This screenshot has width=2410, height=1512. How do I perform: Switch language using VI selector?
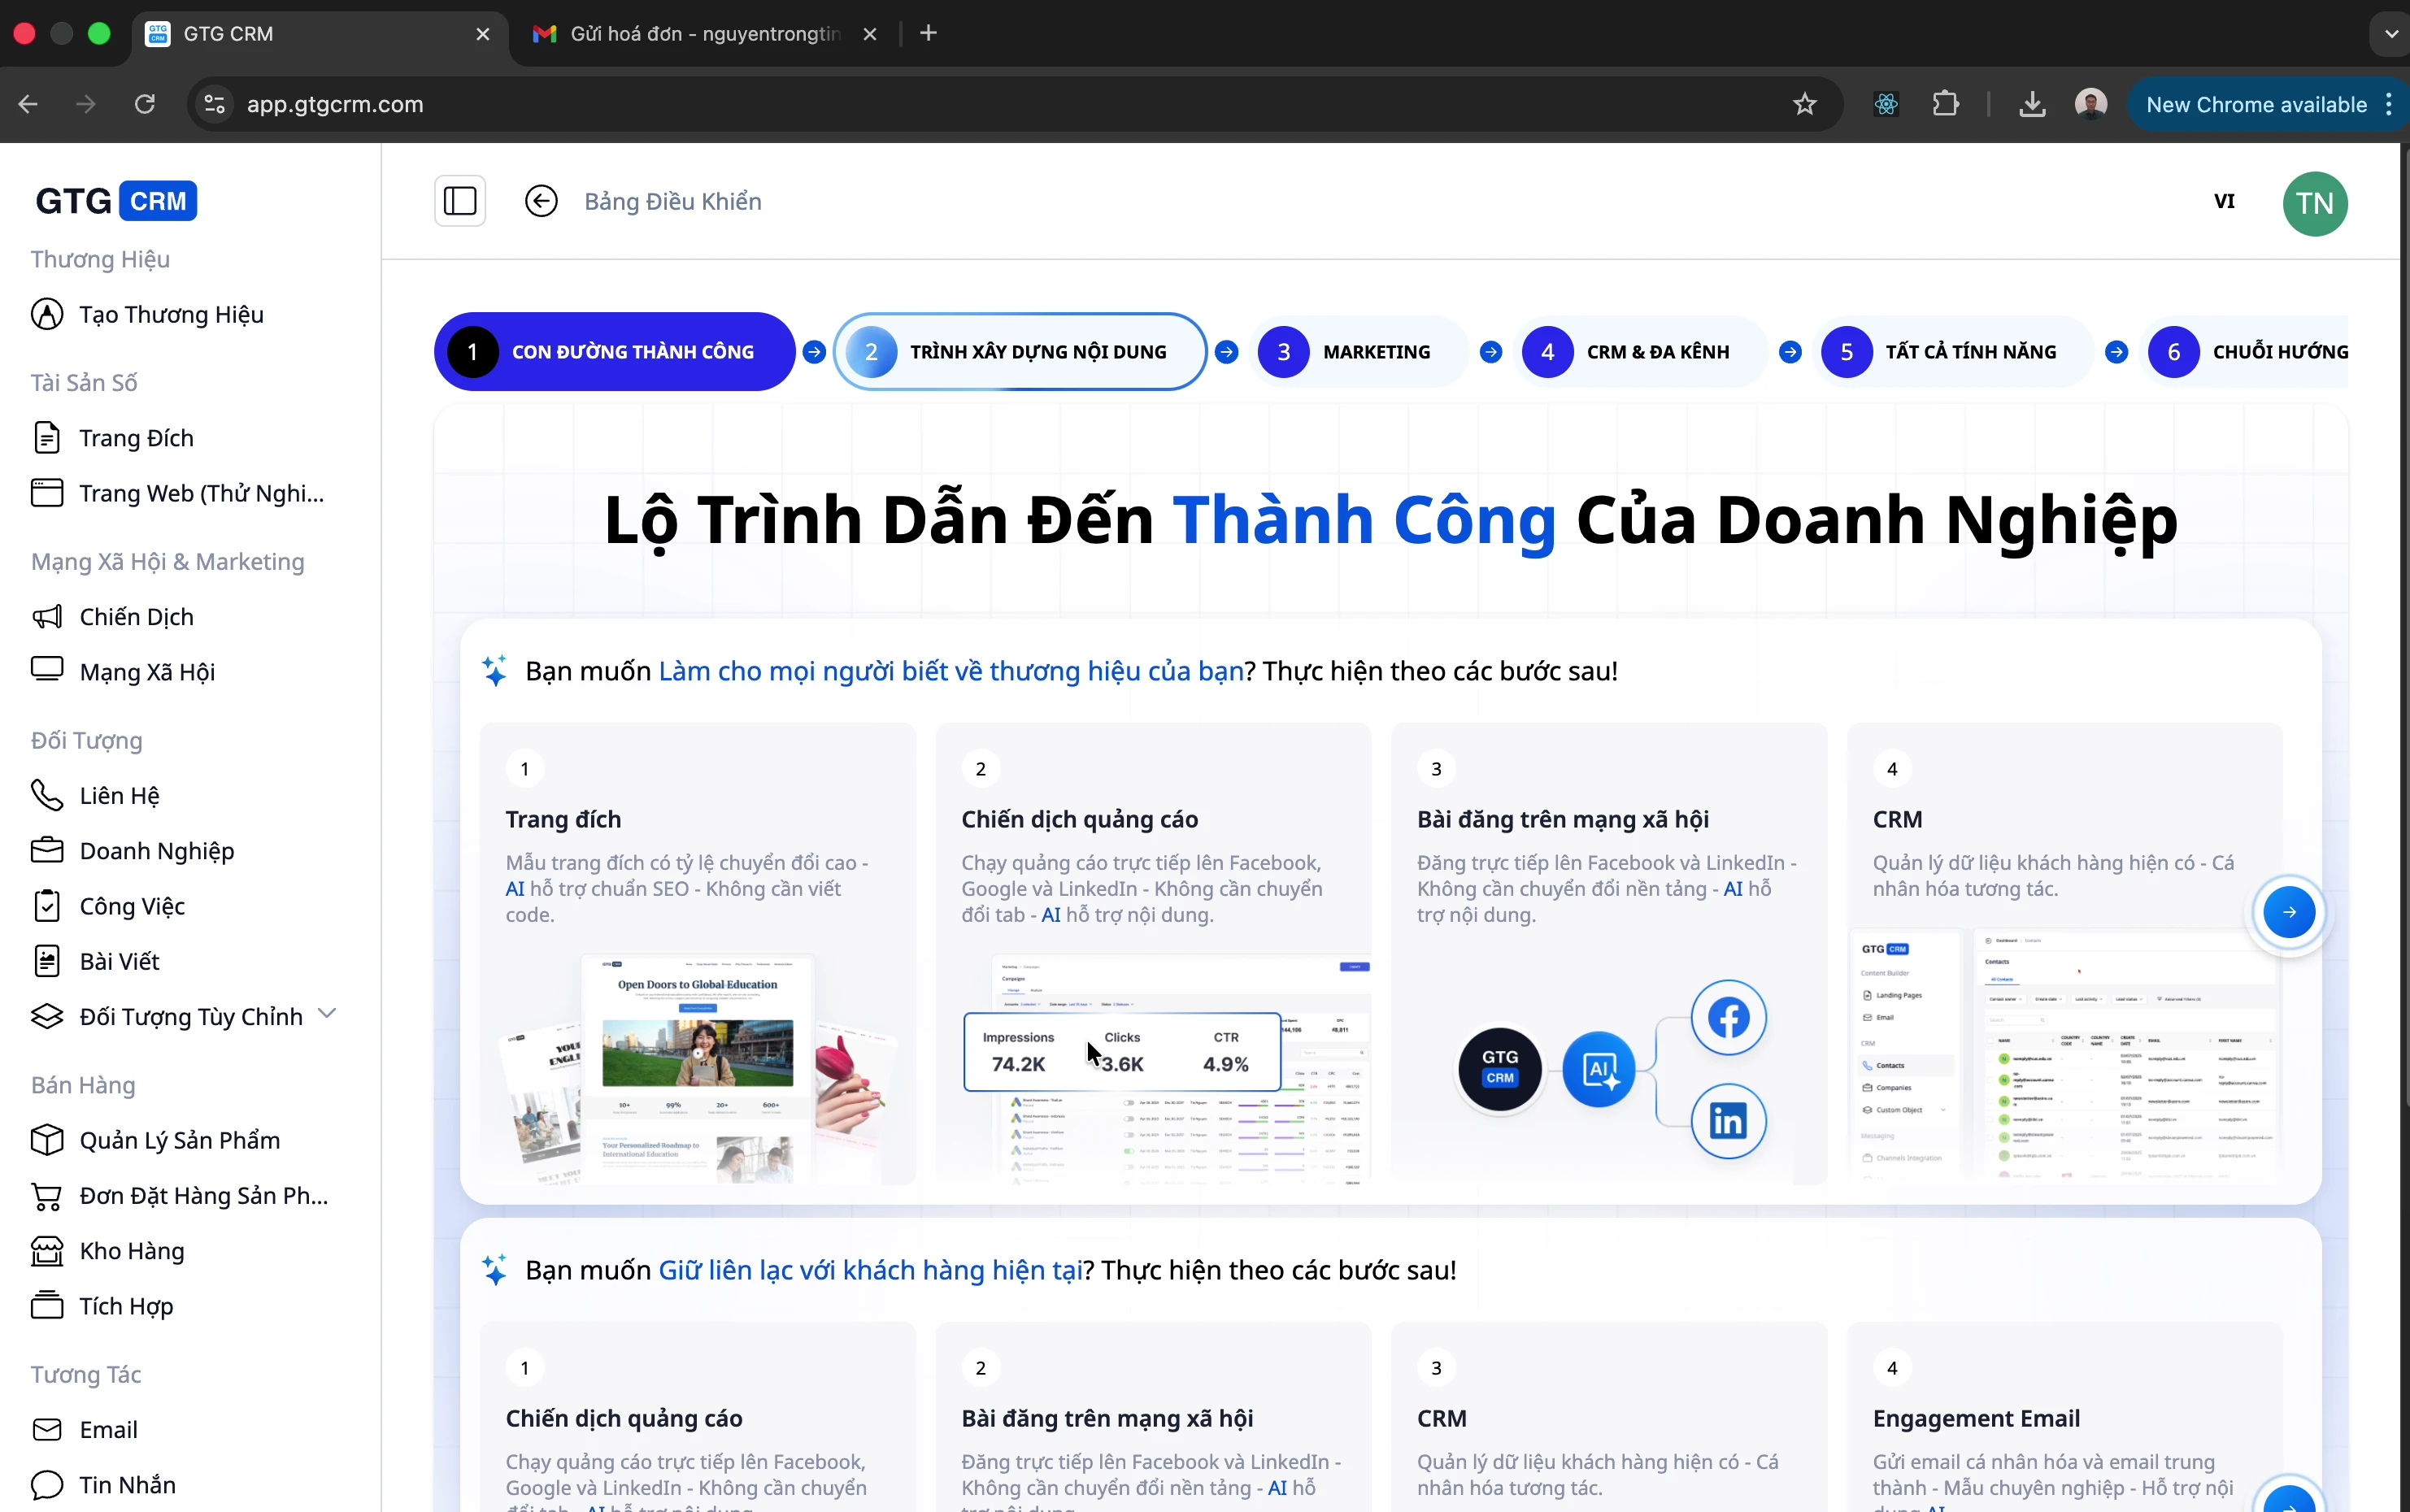(2224, 201)
